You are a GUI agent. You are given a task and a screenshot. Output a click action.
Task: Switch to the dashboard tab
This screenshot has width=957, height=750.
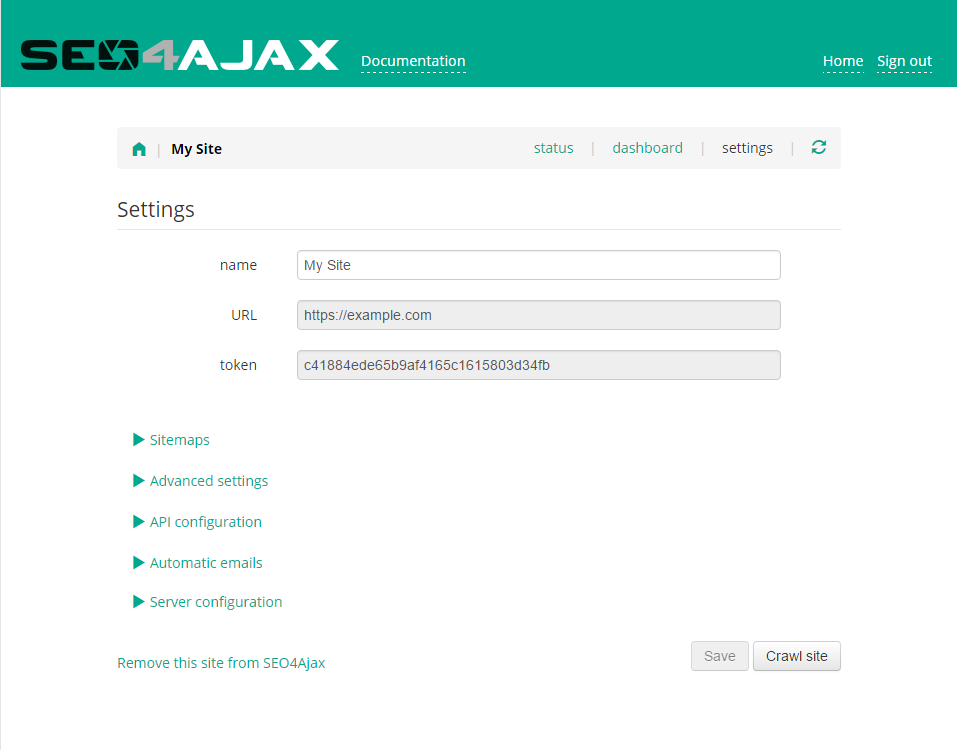click(647, 147)
